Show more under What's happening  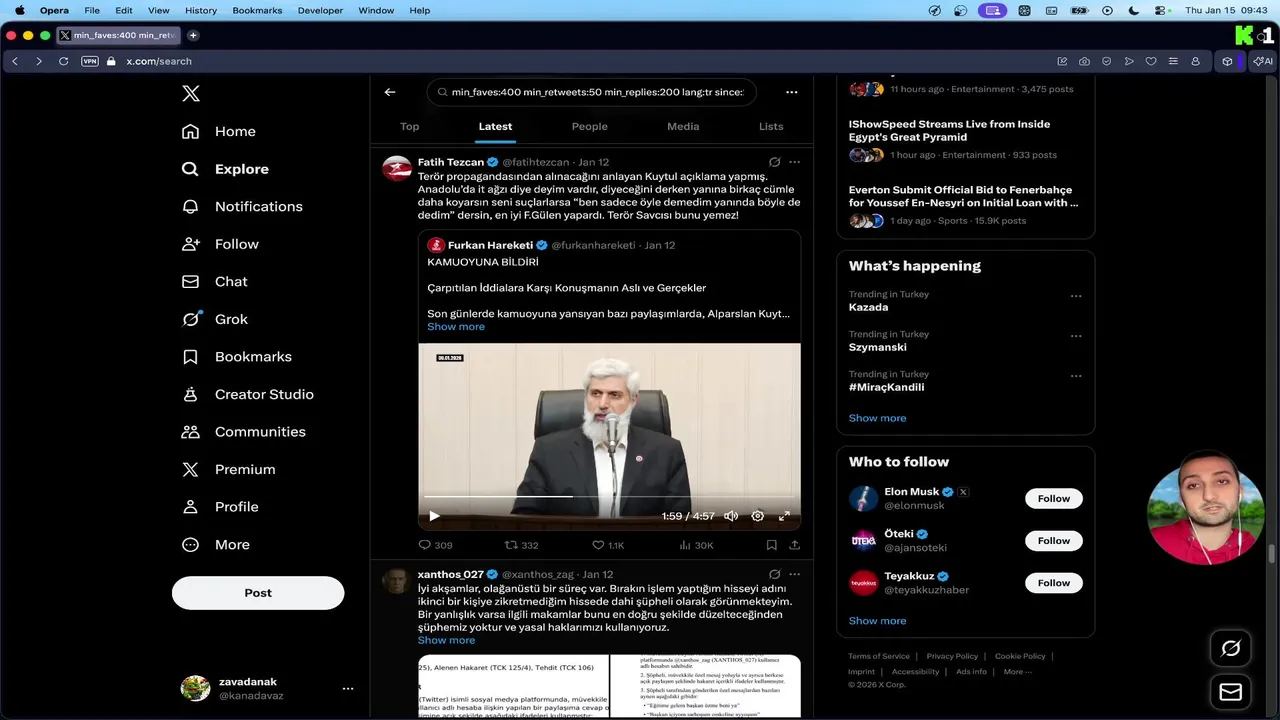(x=877, y=418)
